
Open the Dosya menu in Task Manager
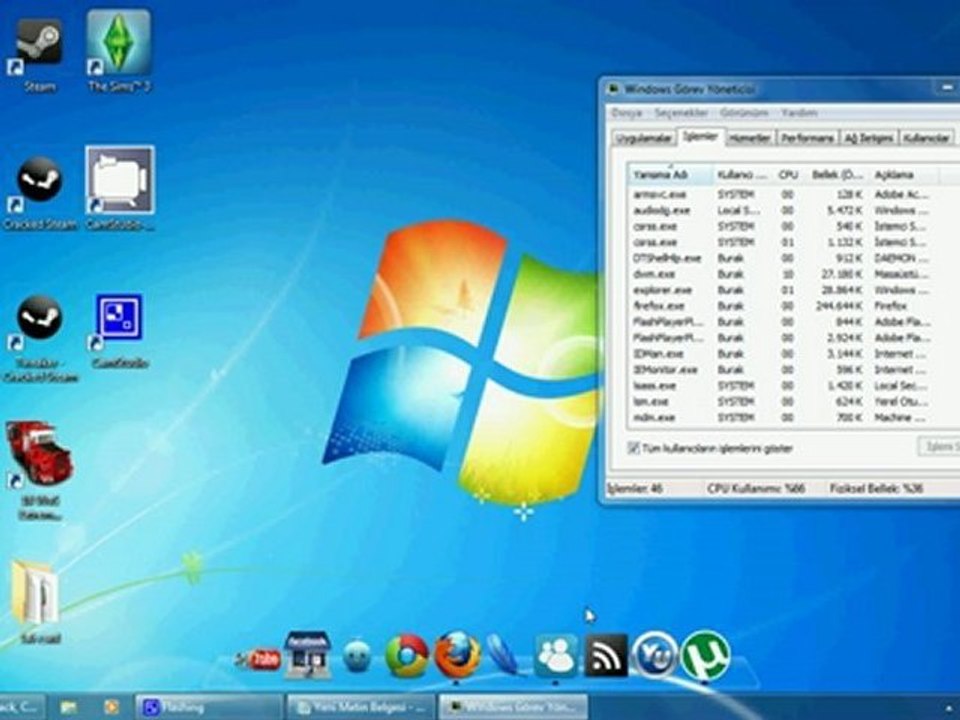[x=627, y=113]
